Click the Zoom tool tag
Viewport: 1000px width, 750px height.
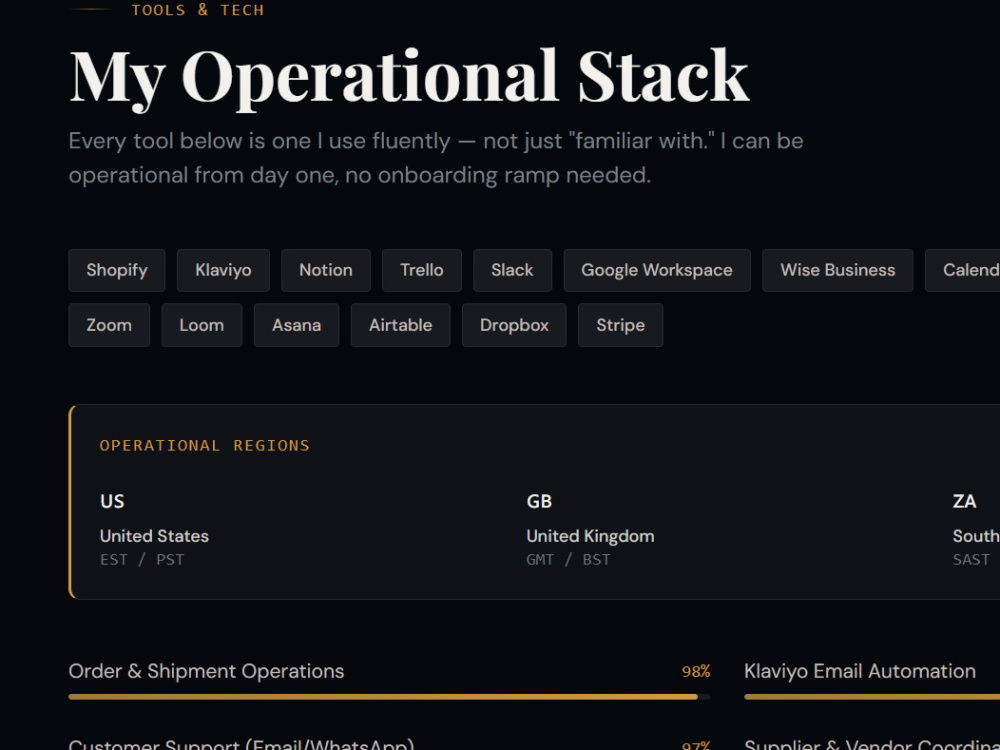109,325
